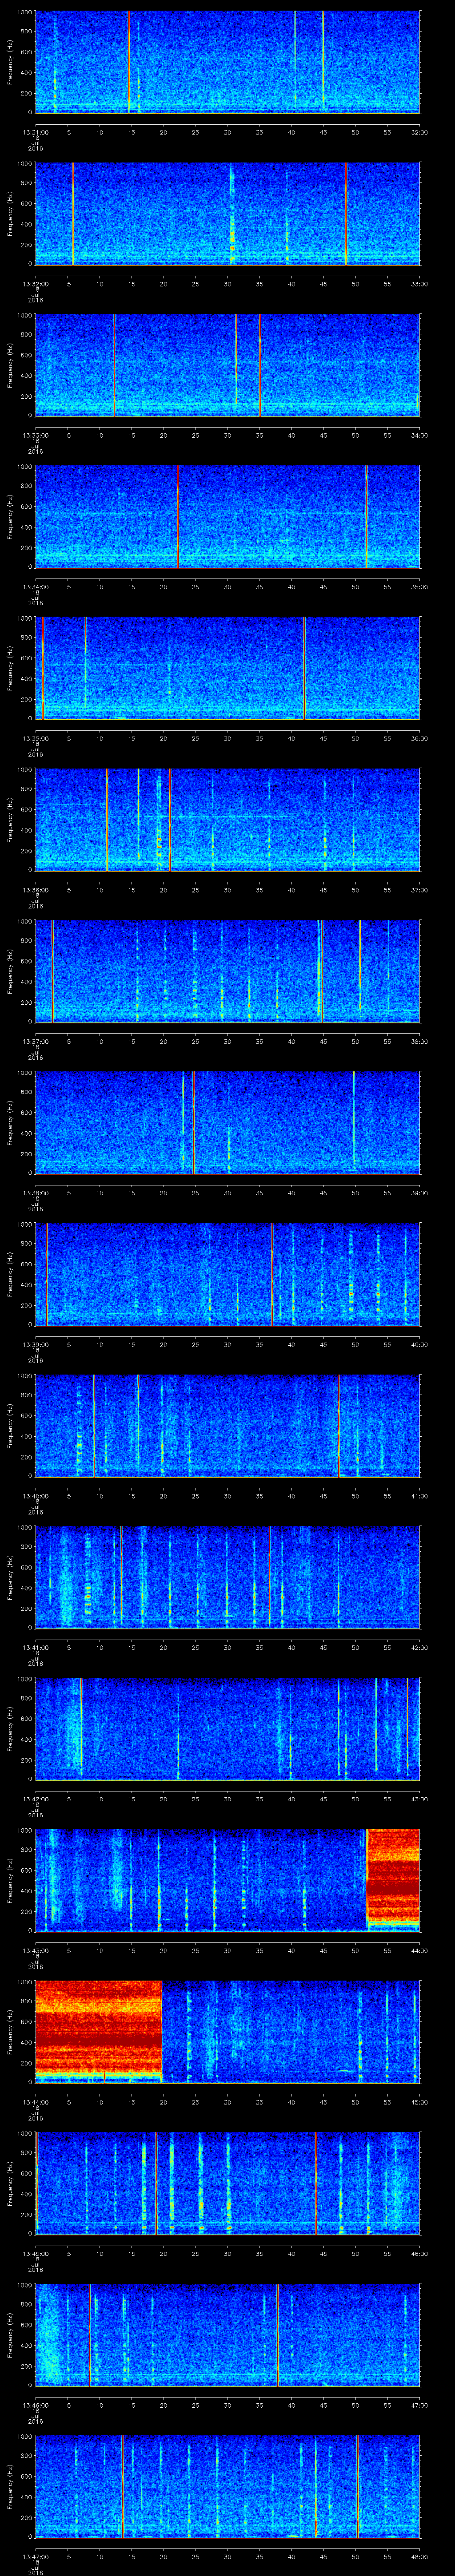The height and width of the screenshot is (2576, 455).
Task: Select the '42:00' end time label
Action: [x=419, y=1647]
